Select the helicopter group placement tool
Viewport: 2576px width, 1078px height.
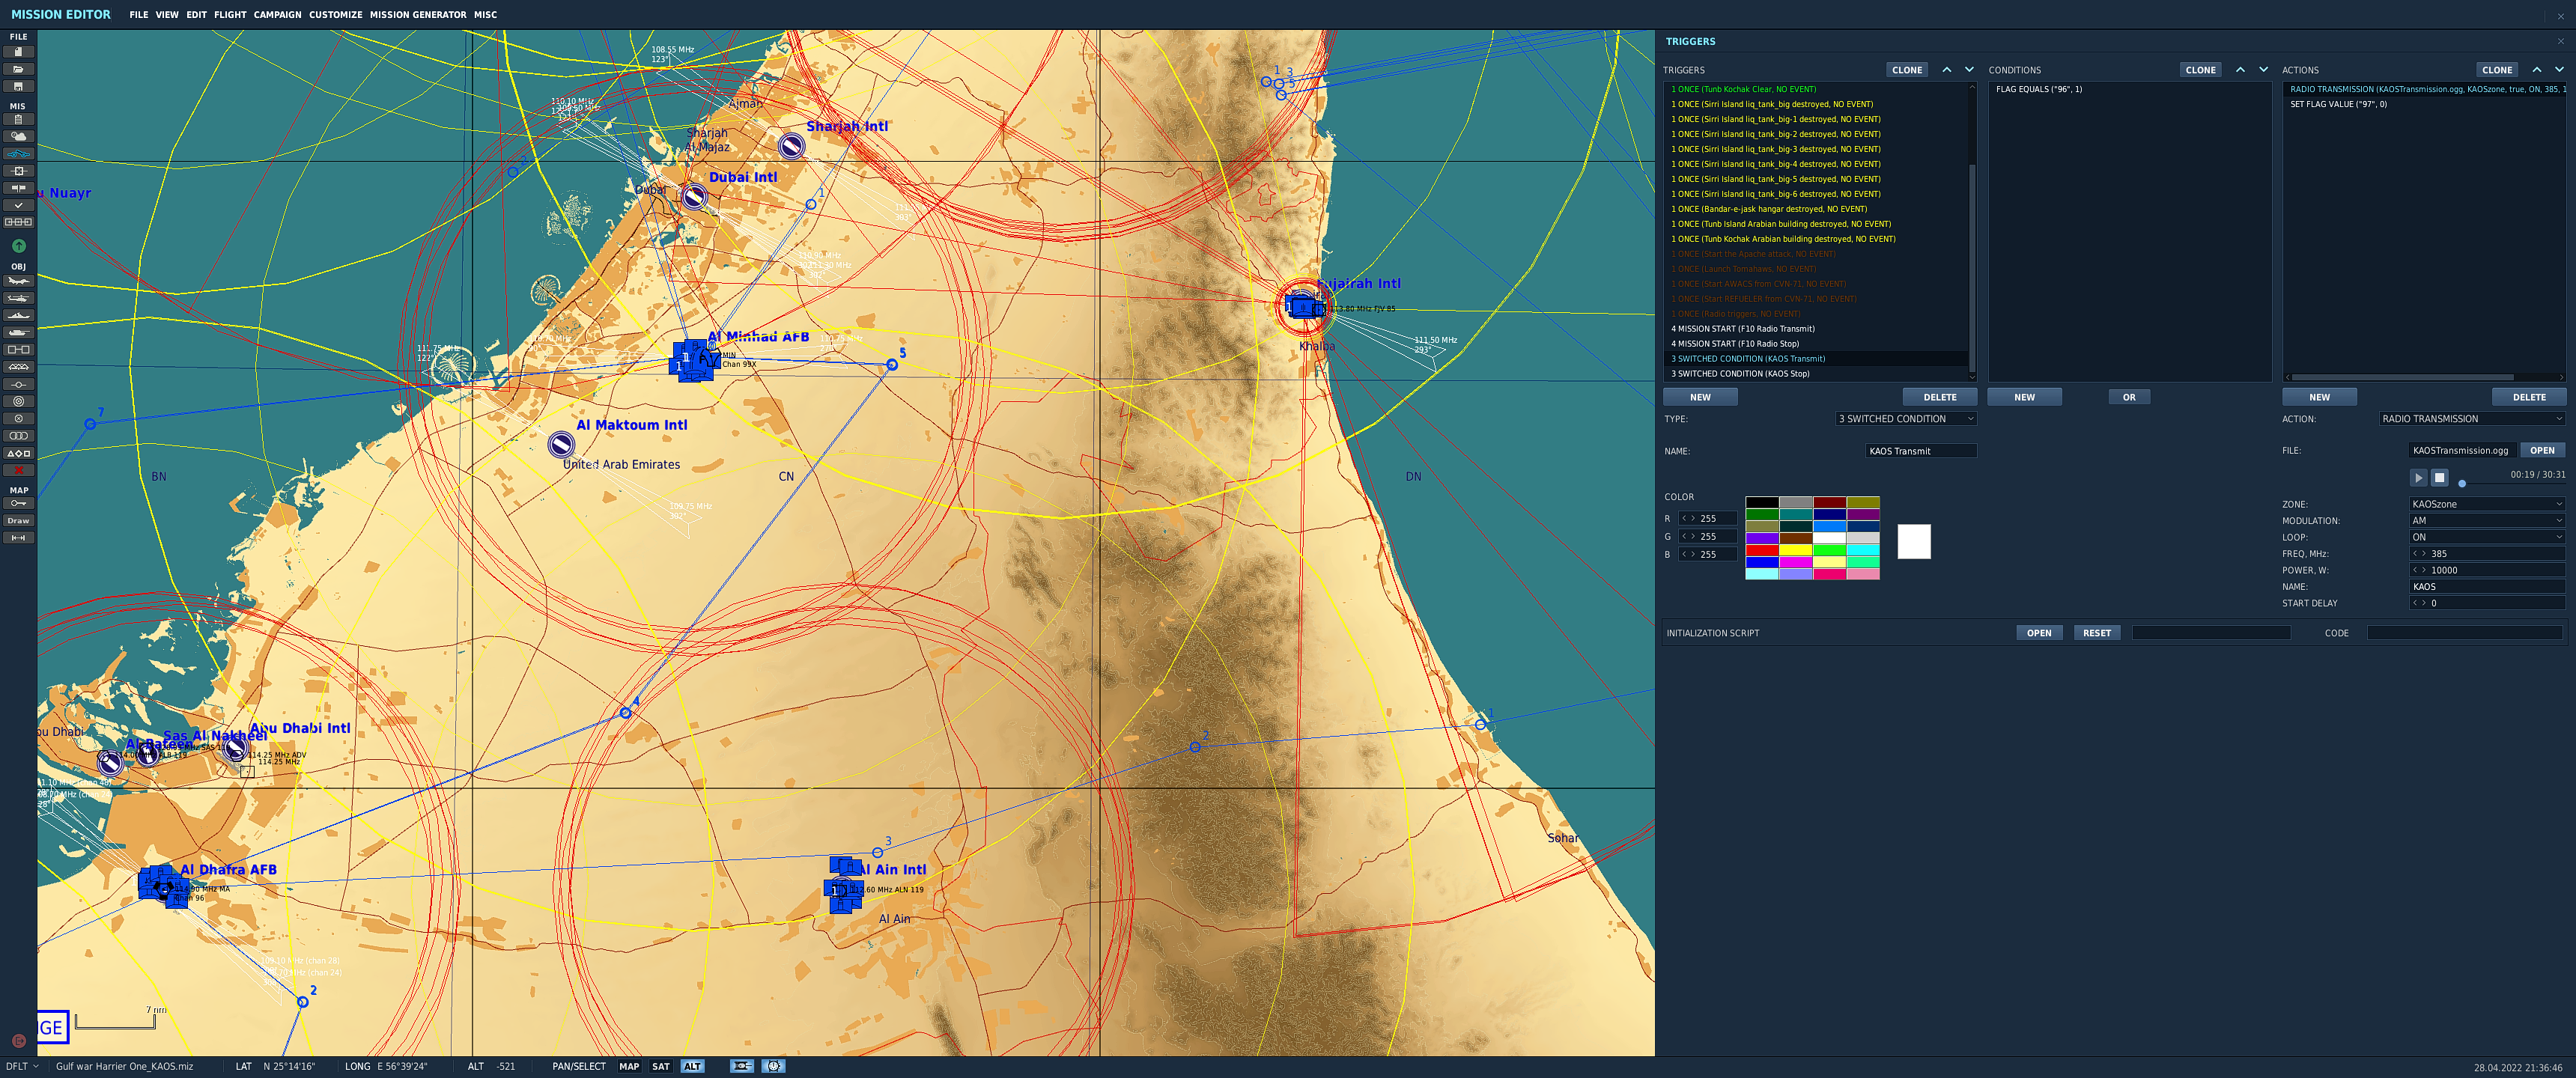18,298
